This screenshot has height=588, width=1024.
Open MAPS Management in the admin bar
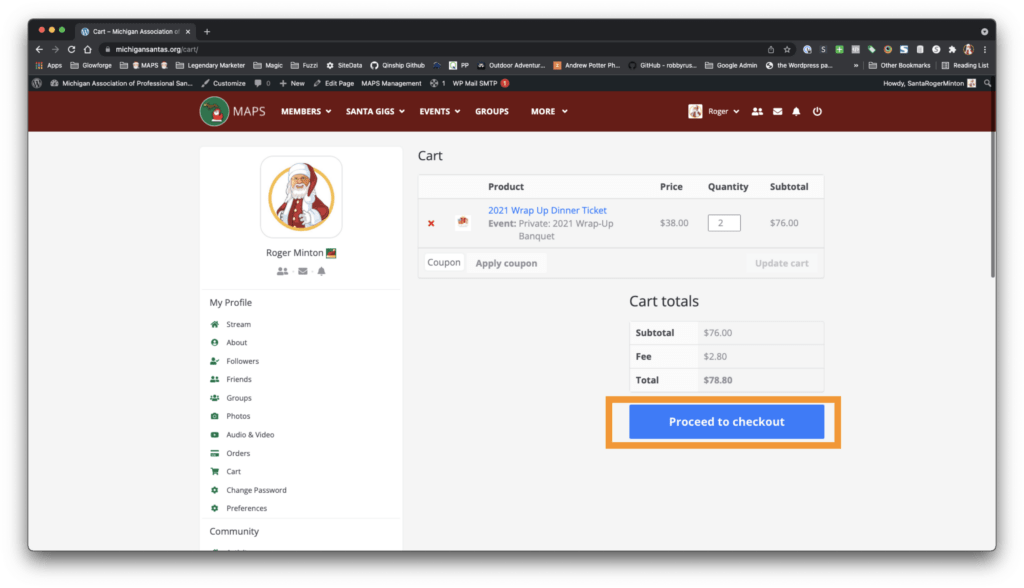(x=391, y=84)
